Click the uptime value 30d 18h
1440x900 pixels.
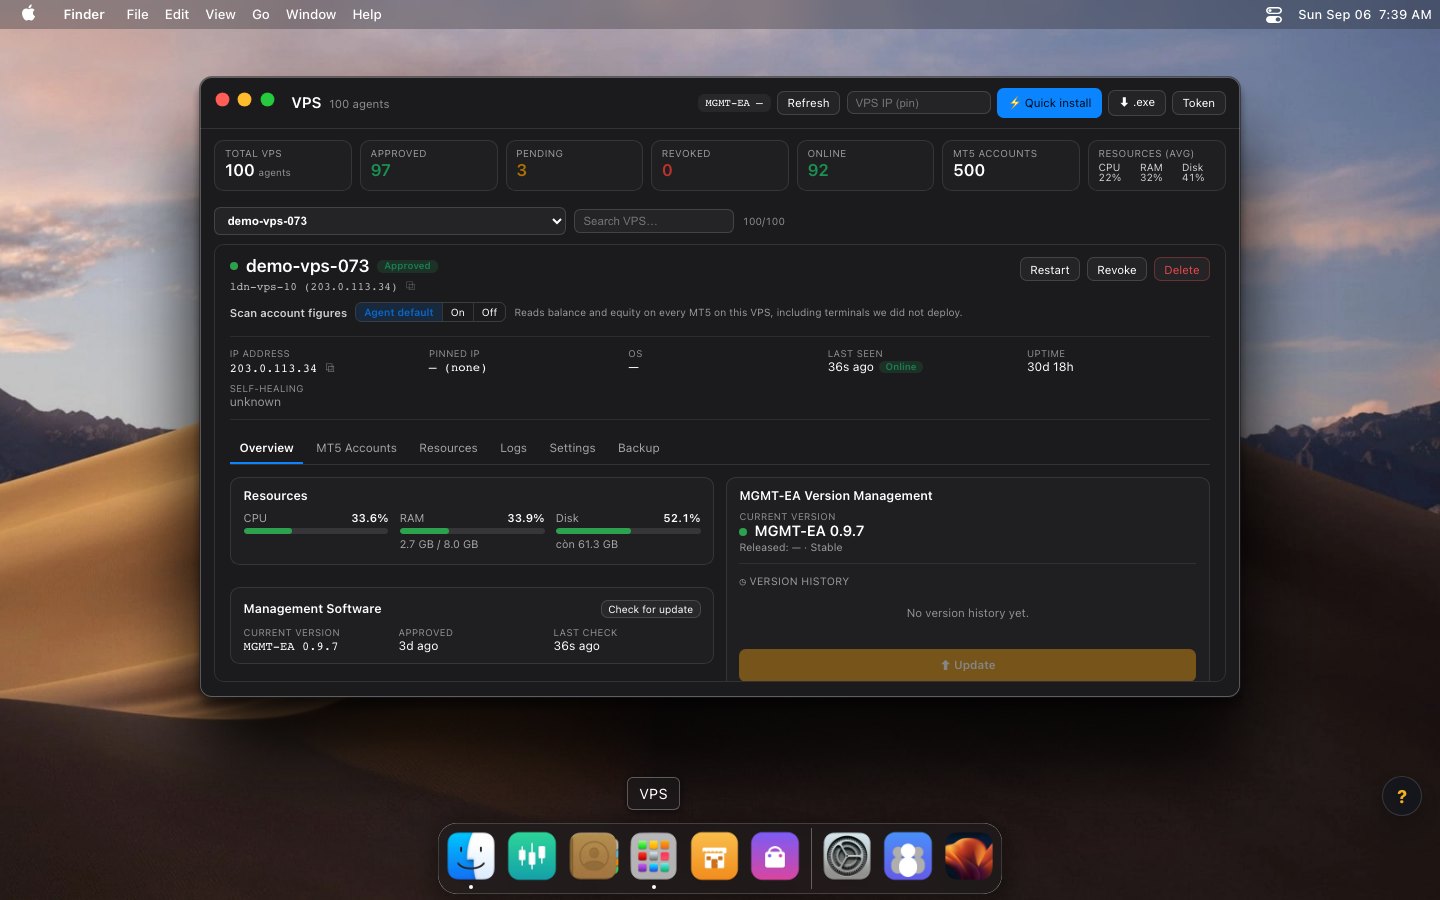pos(1050,367)
